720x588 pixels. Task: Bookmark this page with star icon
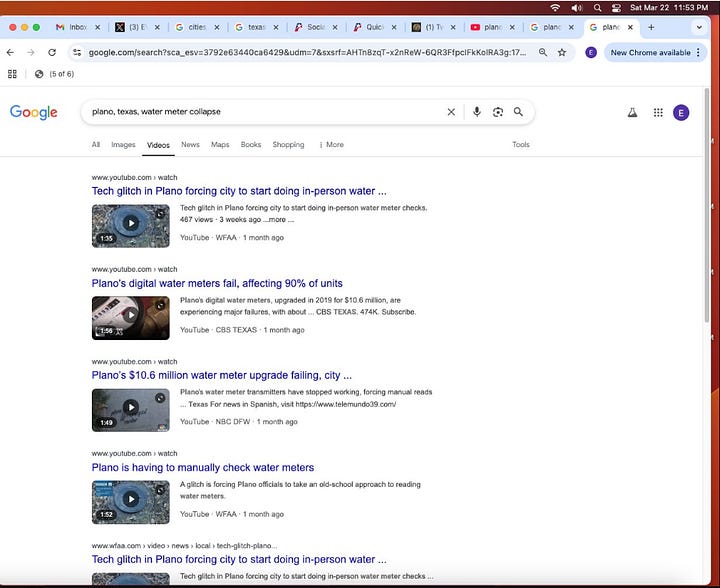point(562,52)
